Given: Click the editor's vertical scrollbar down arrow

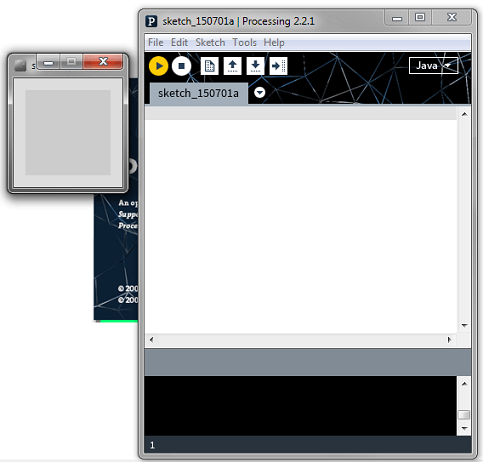Looking at the screenshot, I should (465, 325).
